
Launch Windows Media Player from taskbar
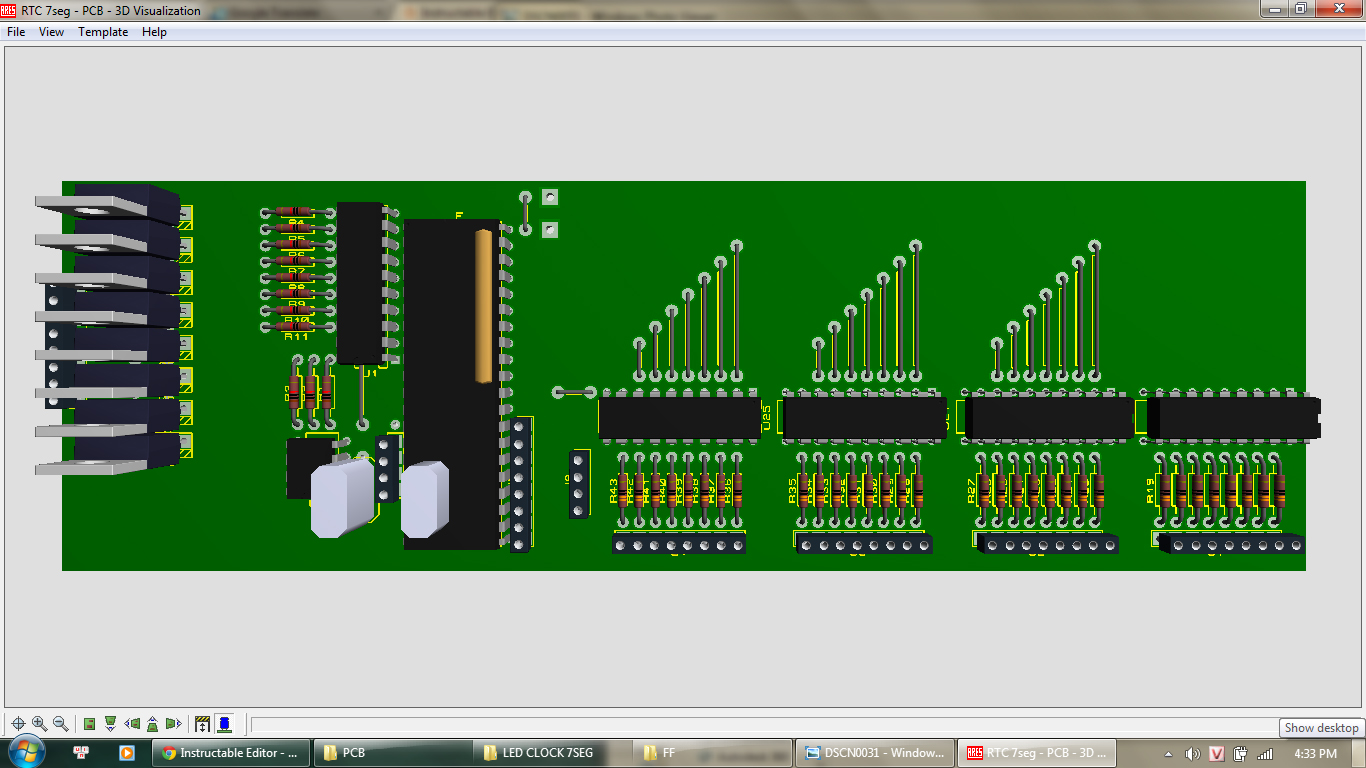tap(126, 752)
